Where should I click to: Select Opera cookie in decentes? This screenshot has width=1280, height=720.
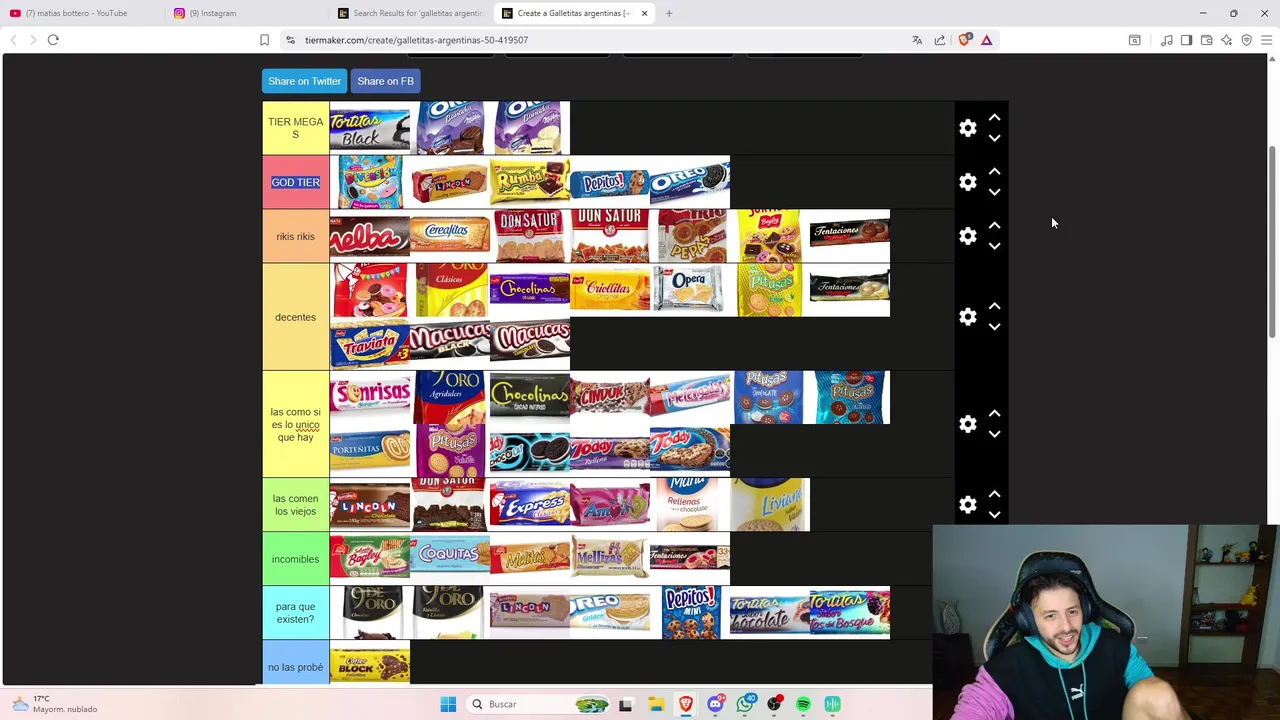click(690, 290)
